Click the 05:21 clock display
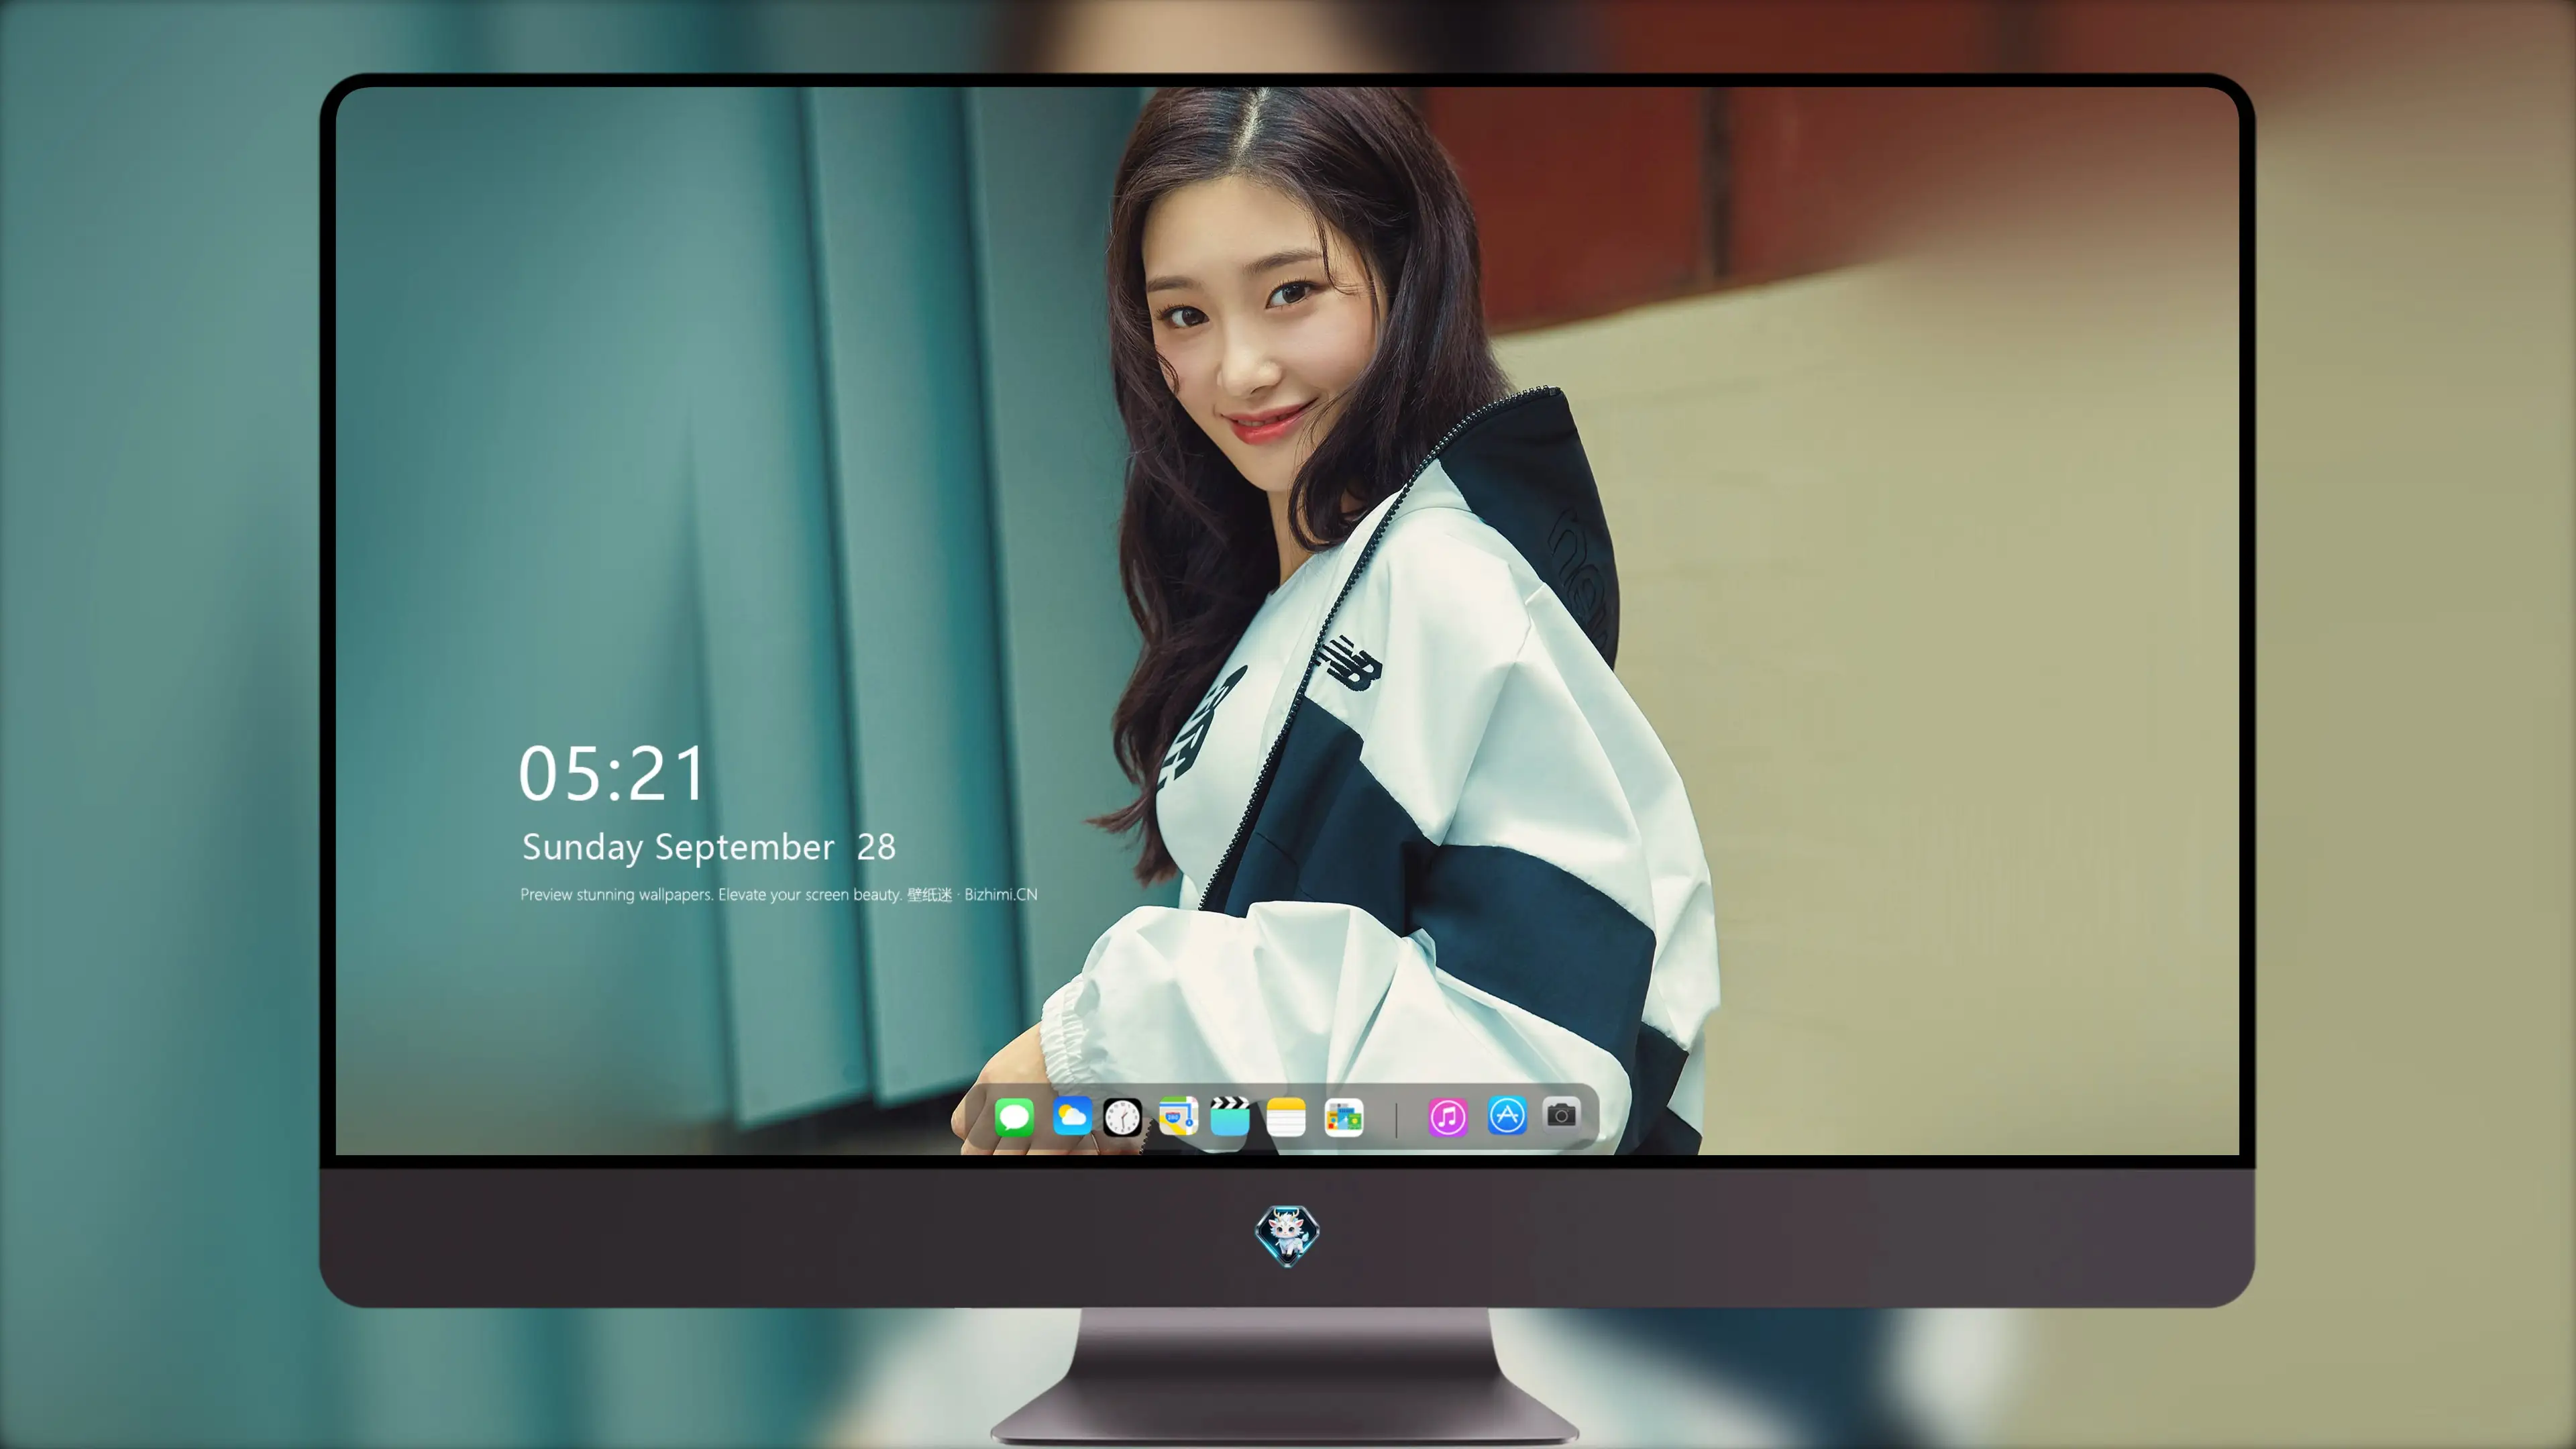The height and width of the screenshot is (1449, 2576). click(x=612, y=774)
